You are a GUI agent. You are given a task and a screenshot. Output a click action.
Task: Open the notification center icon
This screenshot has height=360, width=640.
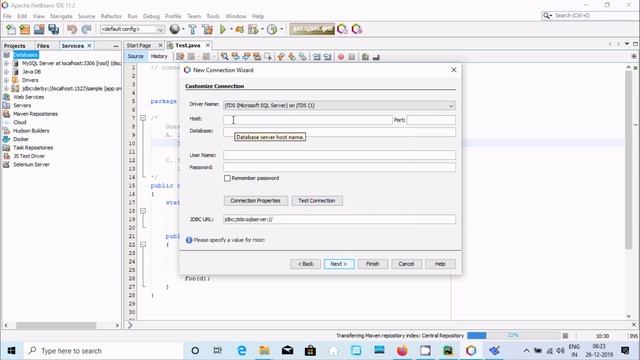click(625, 351)
